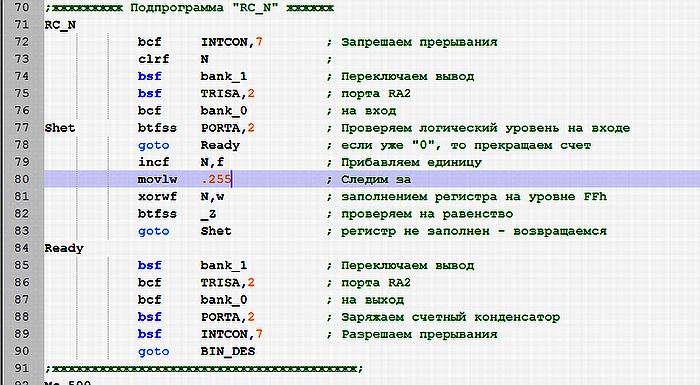This screenshot has height=385, width=700.
Task: Click line number 72 in the gutter
Action: [x=21, y=42]
